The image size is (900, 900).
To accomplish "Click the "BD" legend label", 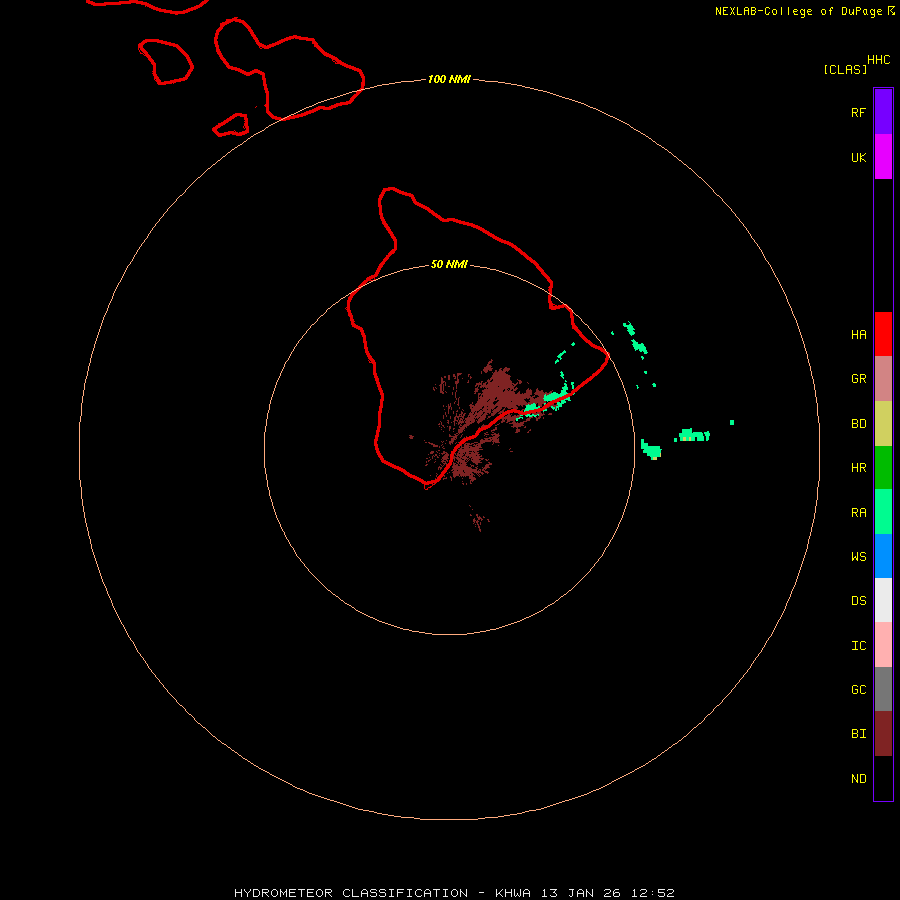I will point(858,424).
